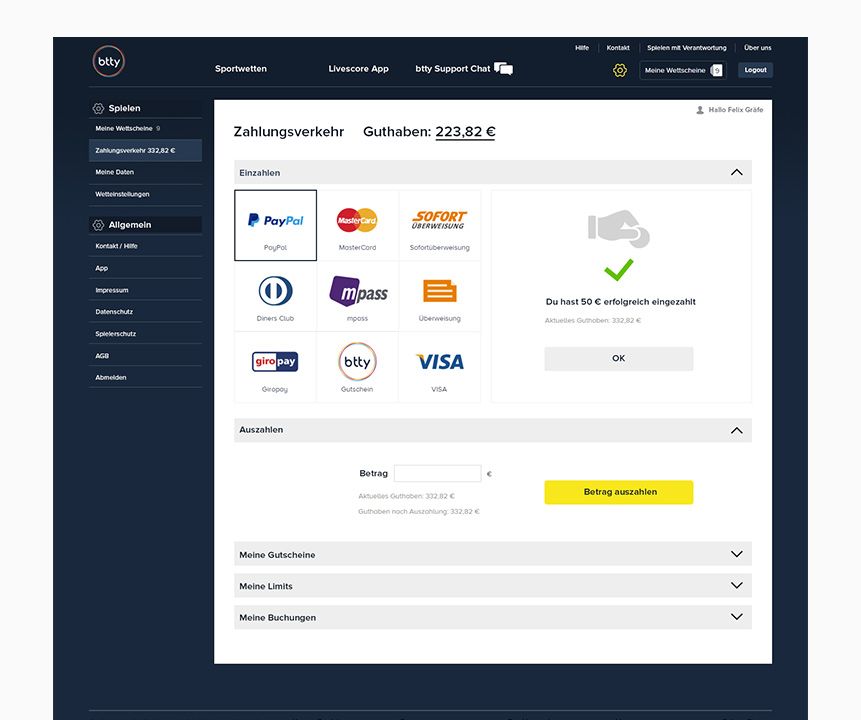The height and width of the screenshot is (720, 861).
Task: Pick Diners Club payment method
Action: coord(275,296)
